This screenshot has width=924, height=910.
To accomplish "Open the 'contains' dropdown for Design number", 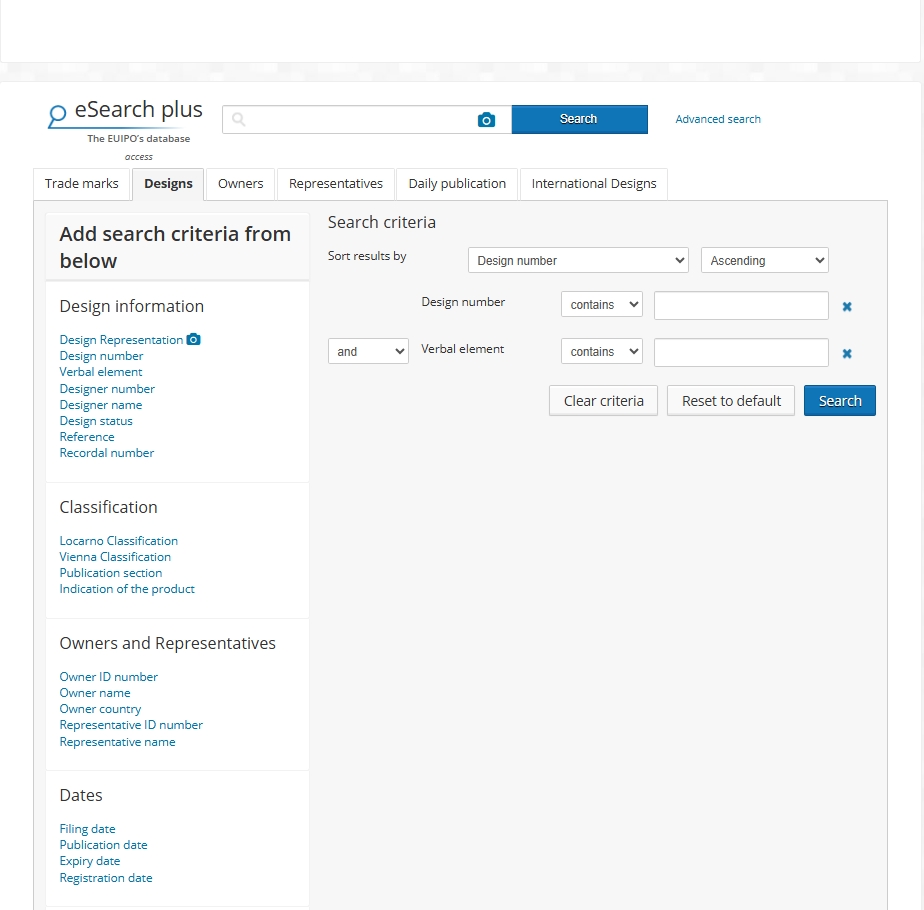I will [x=601, y=305].
